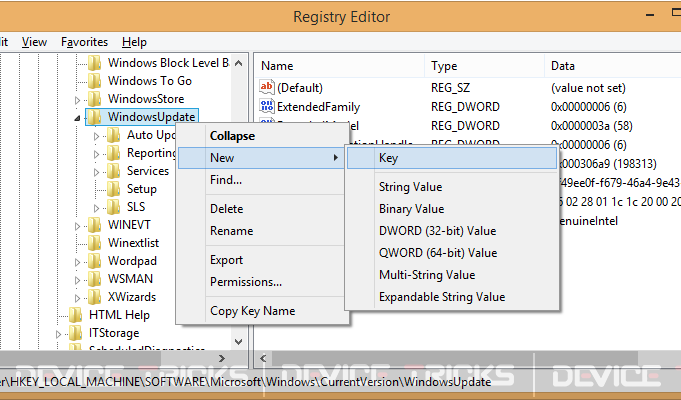Choose Copy Key Name
Viewport: 681px width, 400px height.
[x=261, y=311]
